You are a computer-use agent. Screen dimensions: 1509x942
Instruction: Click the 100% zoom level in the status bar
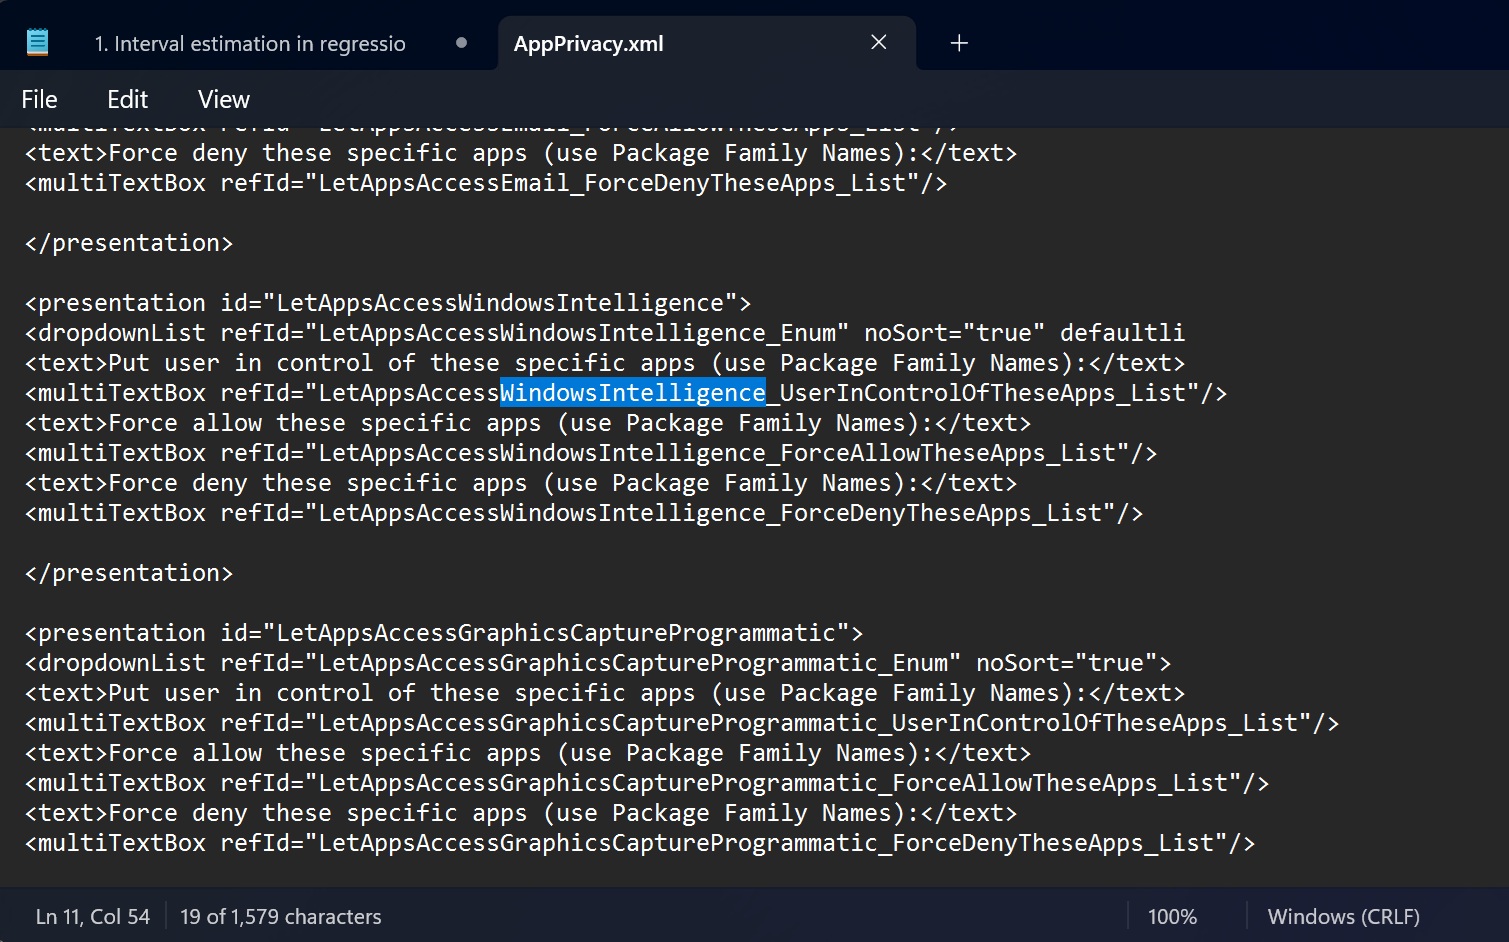click(x=1172, y=917)
